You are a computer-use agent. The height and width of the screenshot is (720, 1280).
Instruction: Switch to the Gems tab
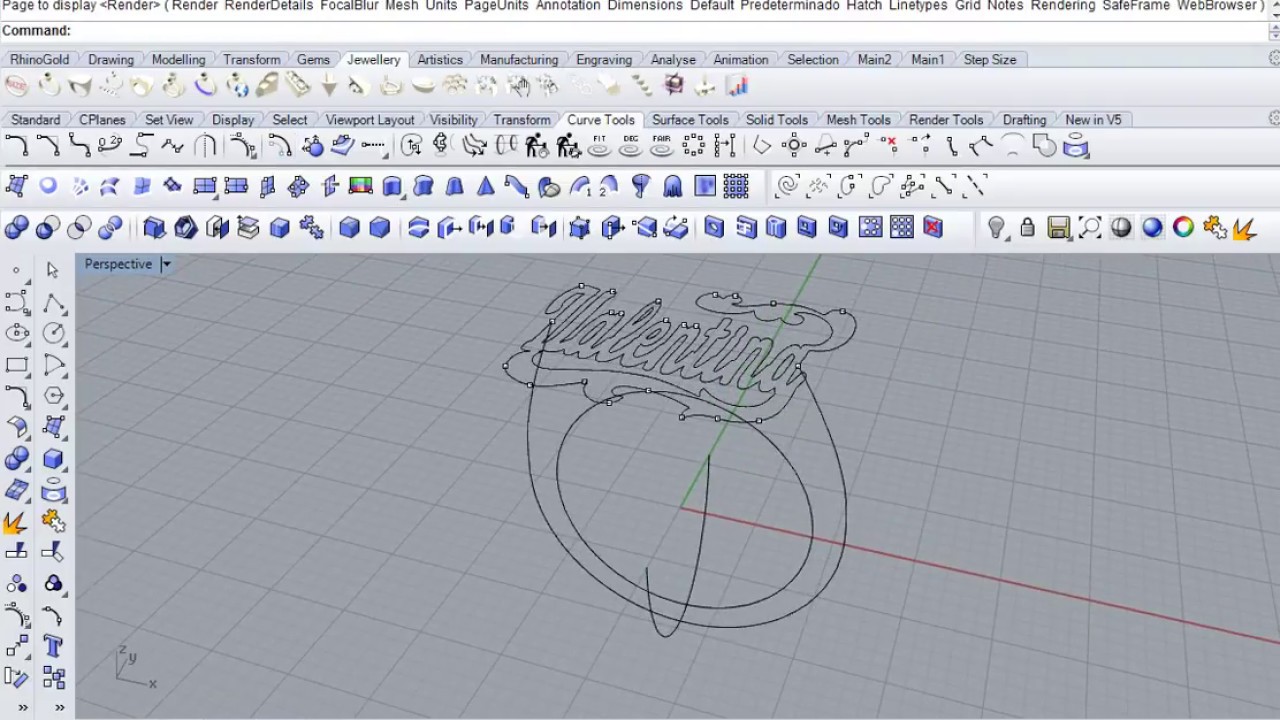(x=313, y=59)
